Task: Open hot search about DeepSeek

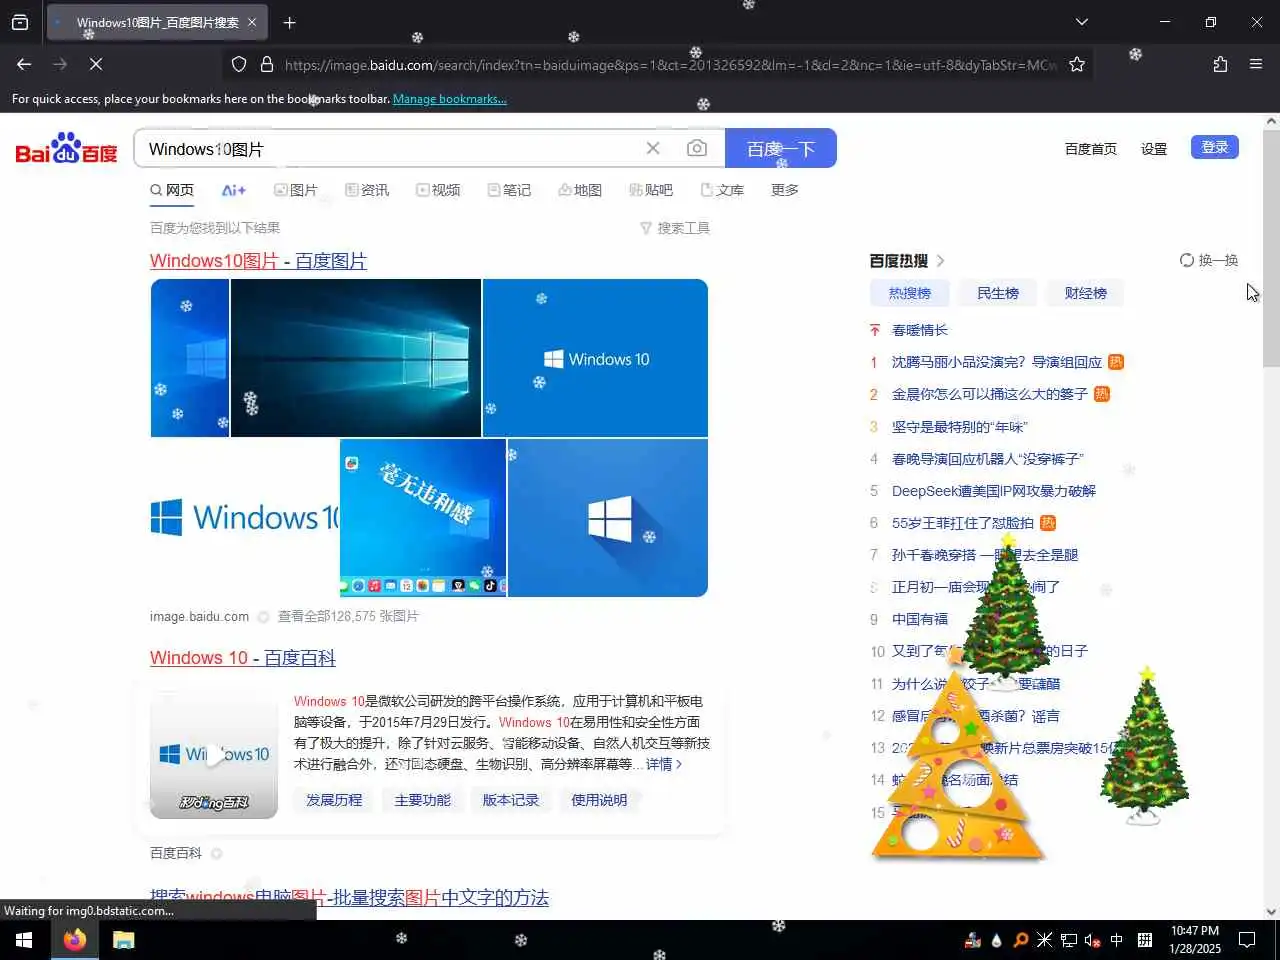Action: click(993, 491)
